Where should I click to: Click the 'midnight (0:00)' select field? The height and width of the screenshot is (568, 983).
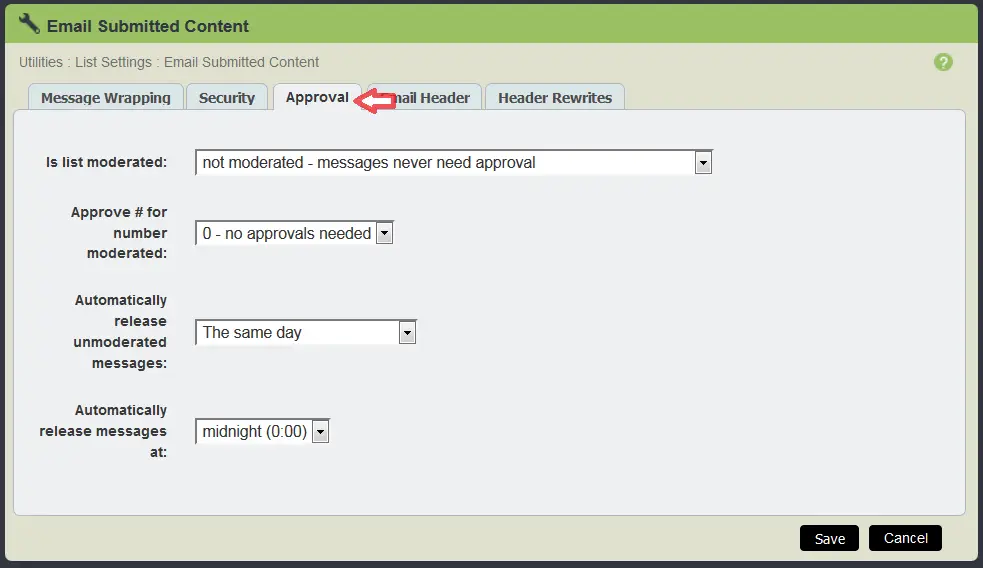click(262, 432)
